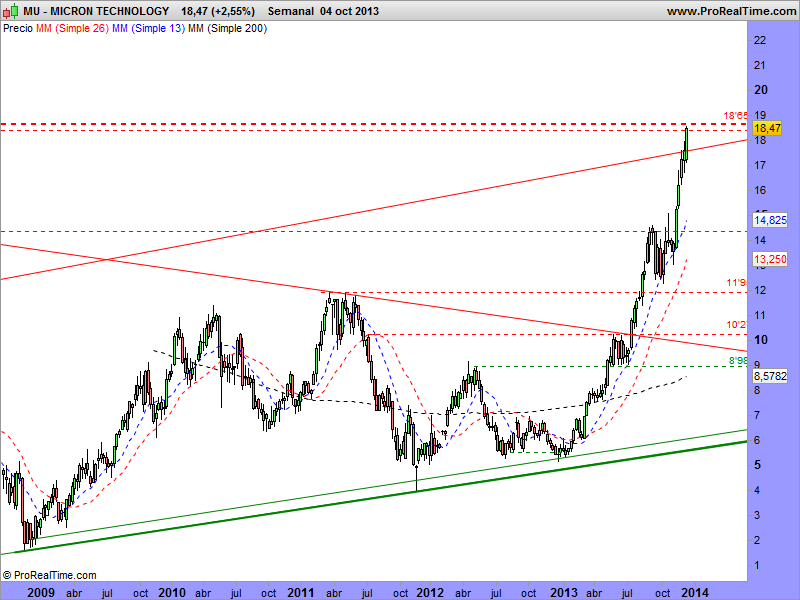800x600 pixels.
Task: Click price axis value 16
Action: click(760, 190)
